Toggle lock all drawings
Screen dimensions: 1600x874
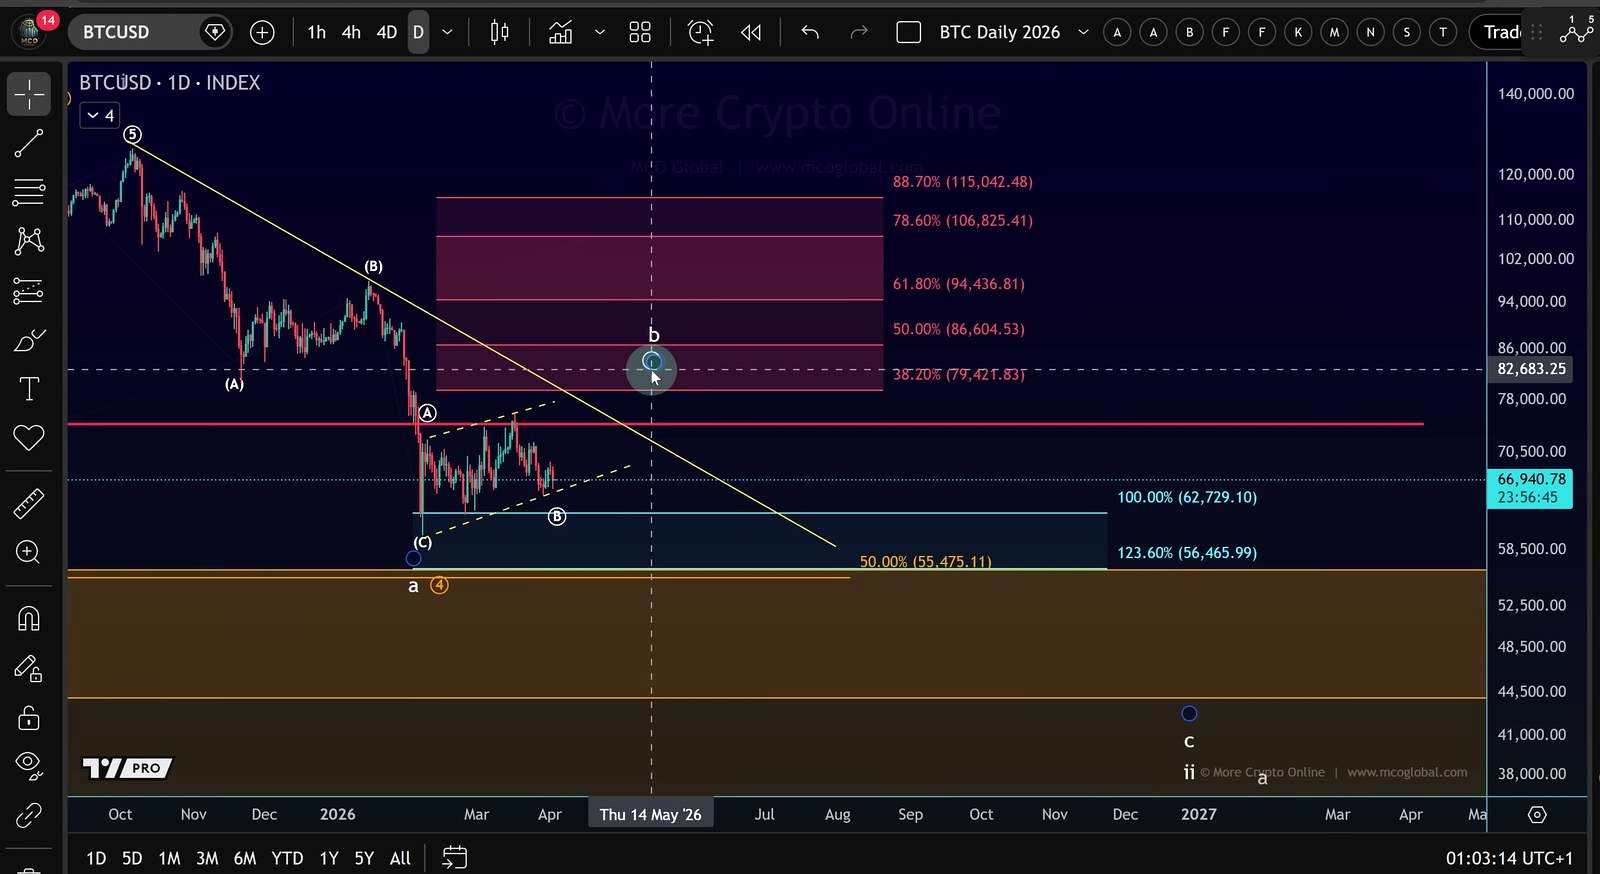(x=29, y=718)
